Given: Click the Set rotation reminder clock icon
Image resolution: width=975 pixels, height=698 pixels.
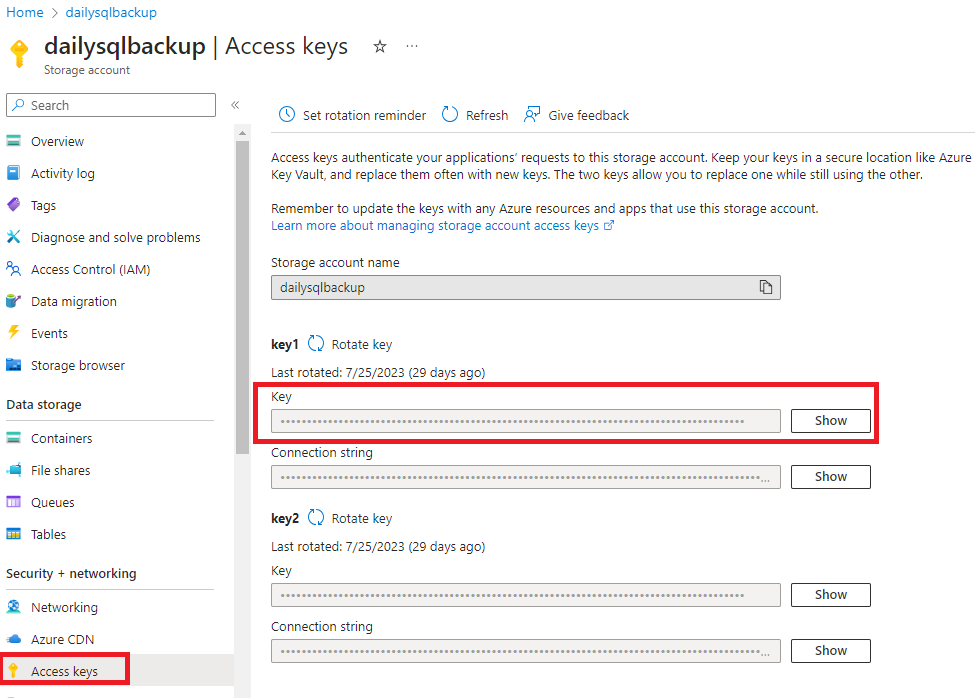Looking at the screenshot, I should click(x=287, y=114).
